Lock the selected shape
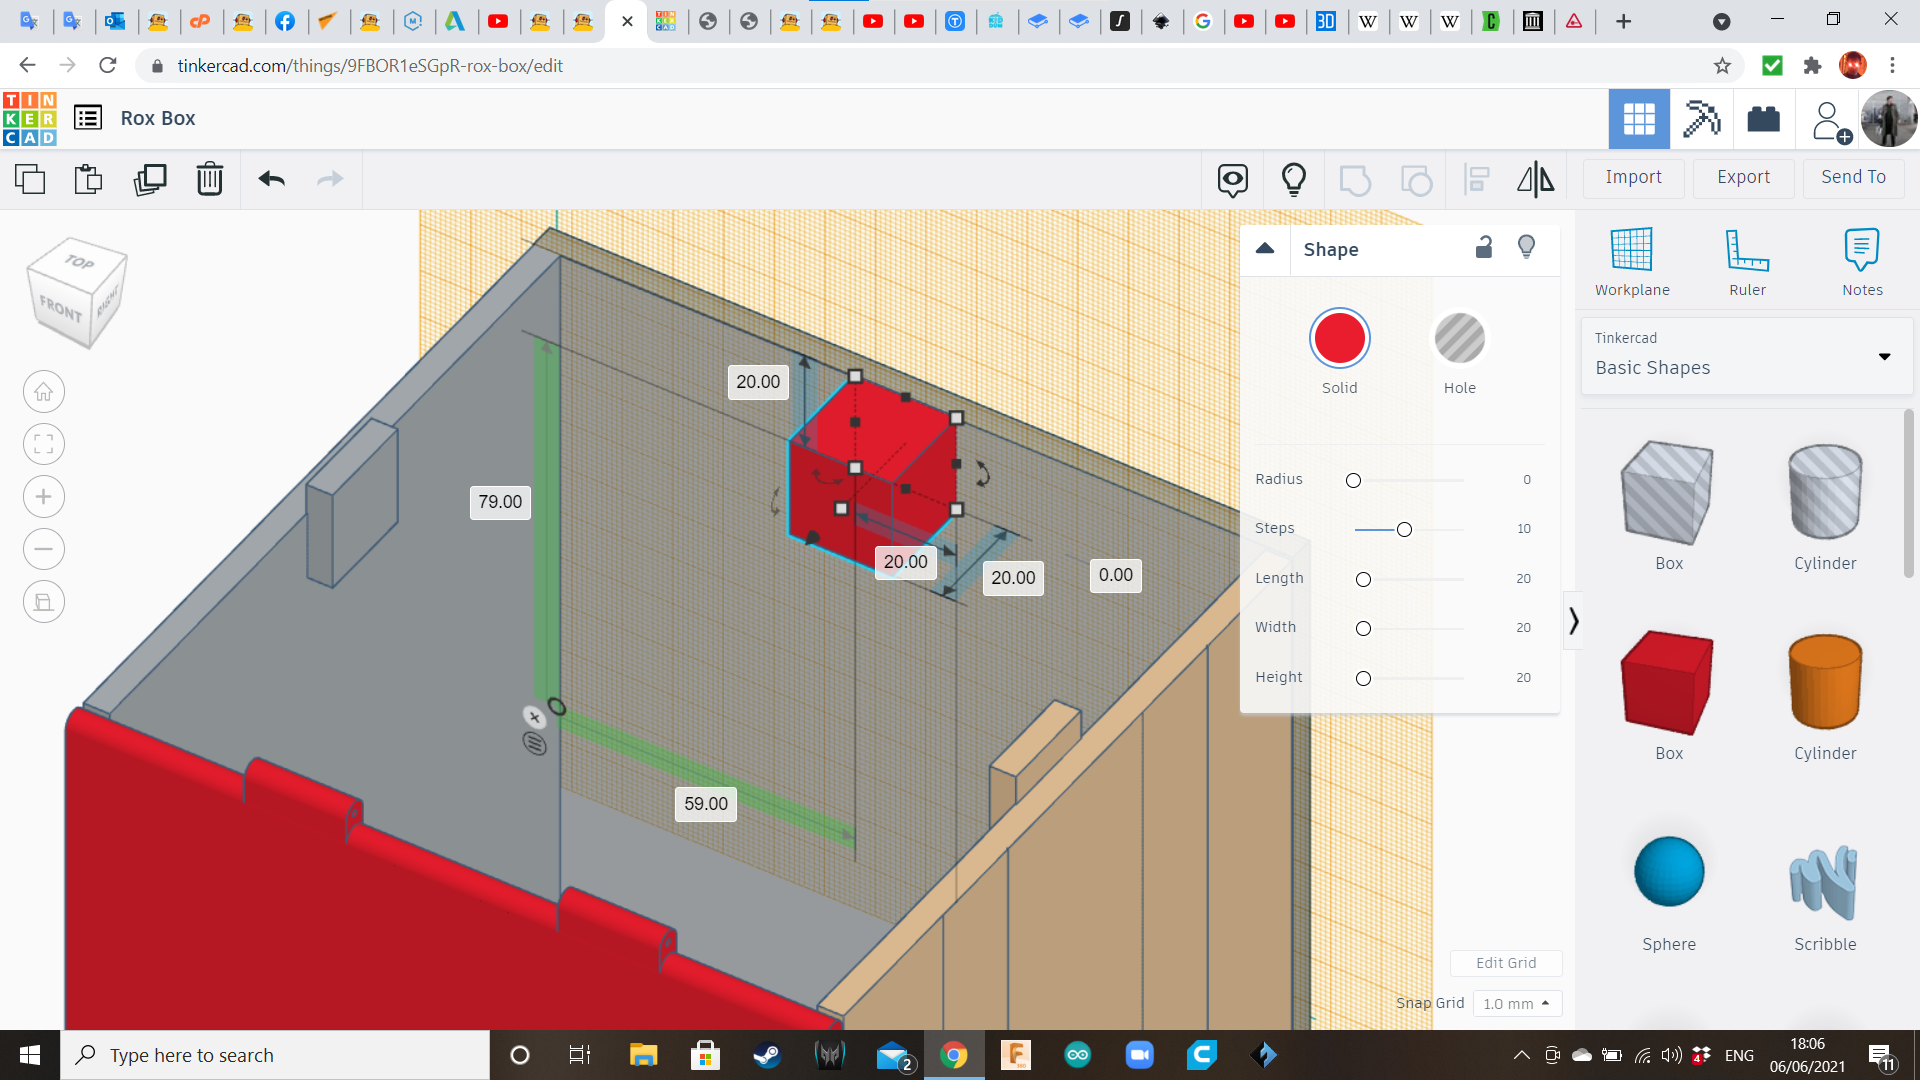Screen dimensions: 1920x1080 click(x=1483, y=247)
